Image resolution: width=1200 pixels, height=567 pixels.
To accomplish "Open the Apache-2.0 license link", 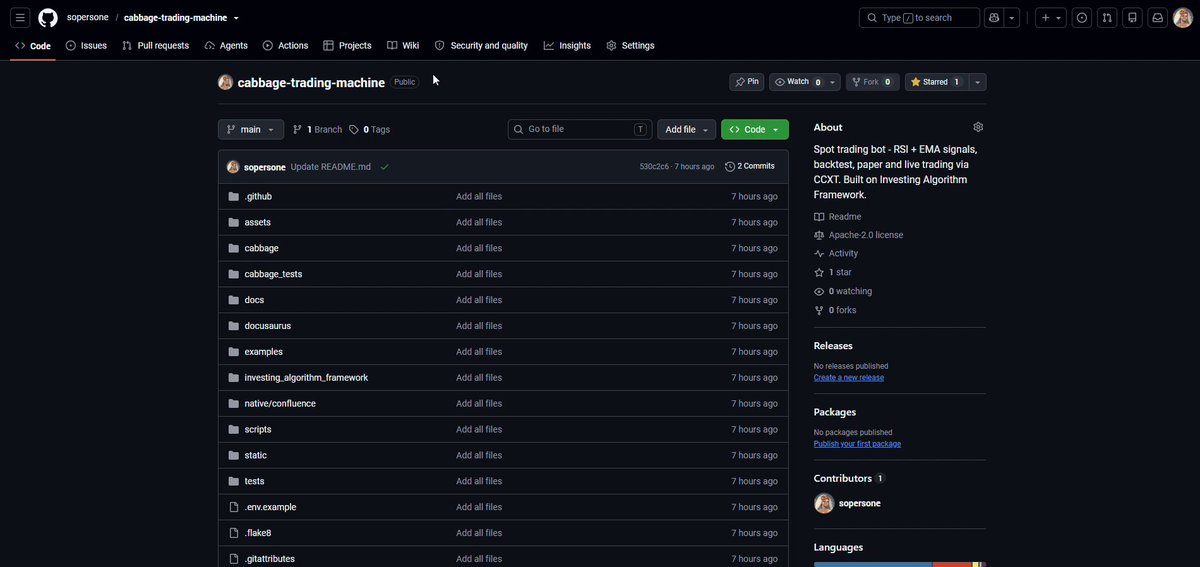I will pos(858,235).
